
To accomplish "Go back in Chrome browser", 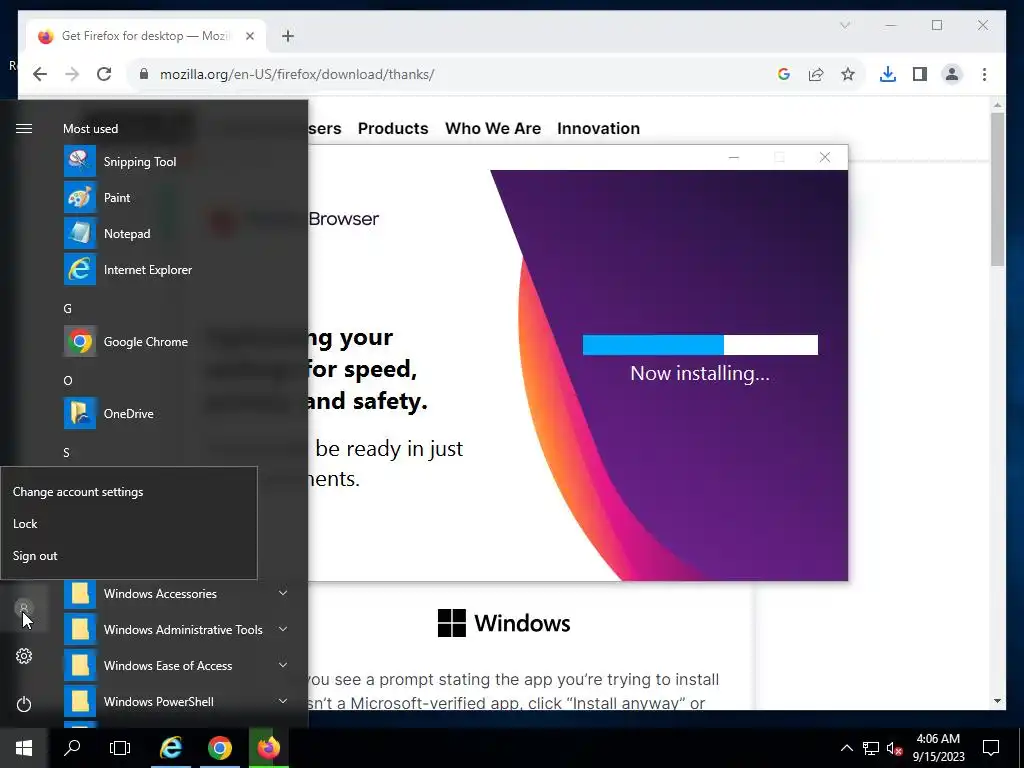I will point(40,74).
